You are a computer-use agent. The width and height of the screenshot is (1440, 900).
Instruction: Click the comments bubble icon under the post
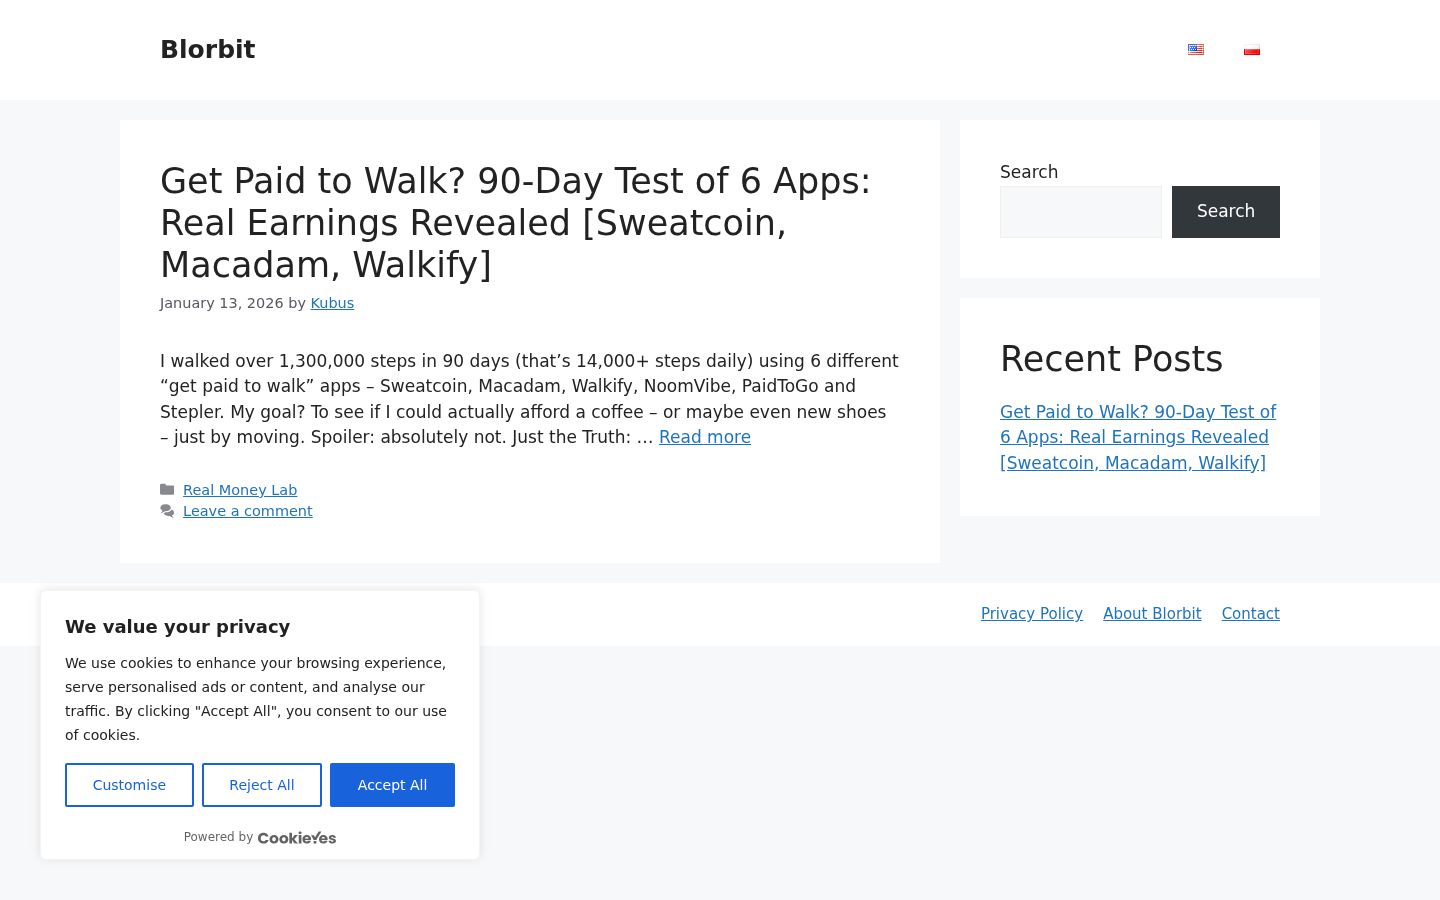tap(167, 511)
